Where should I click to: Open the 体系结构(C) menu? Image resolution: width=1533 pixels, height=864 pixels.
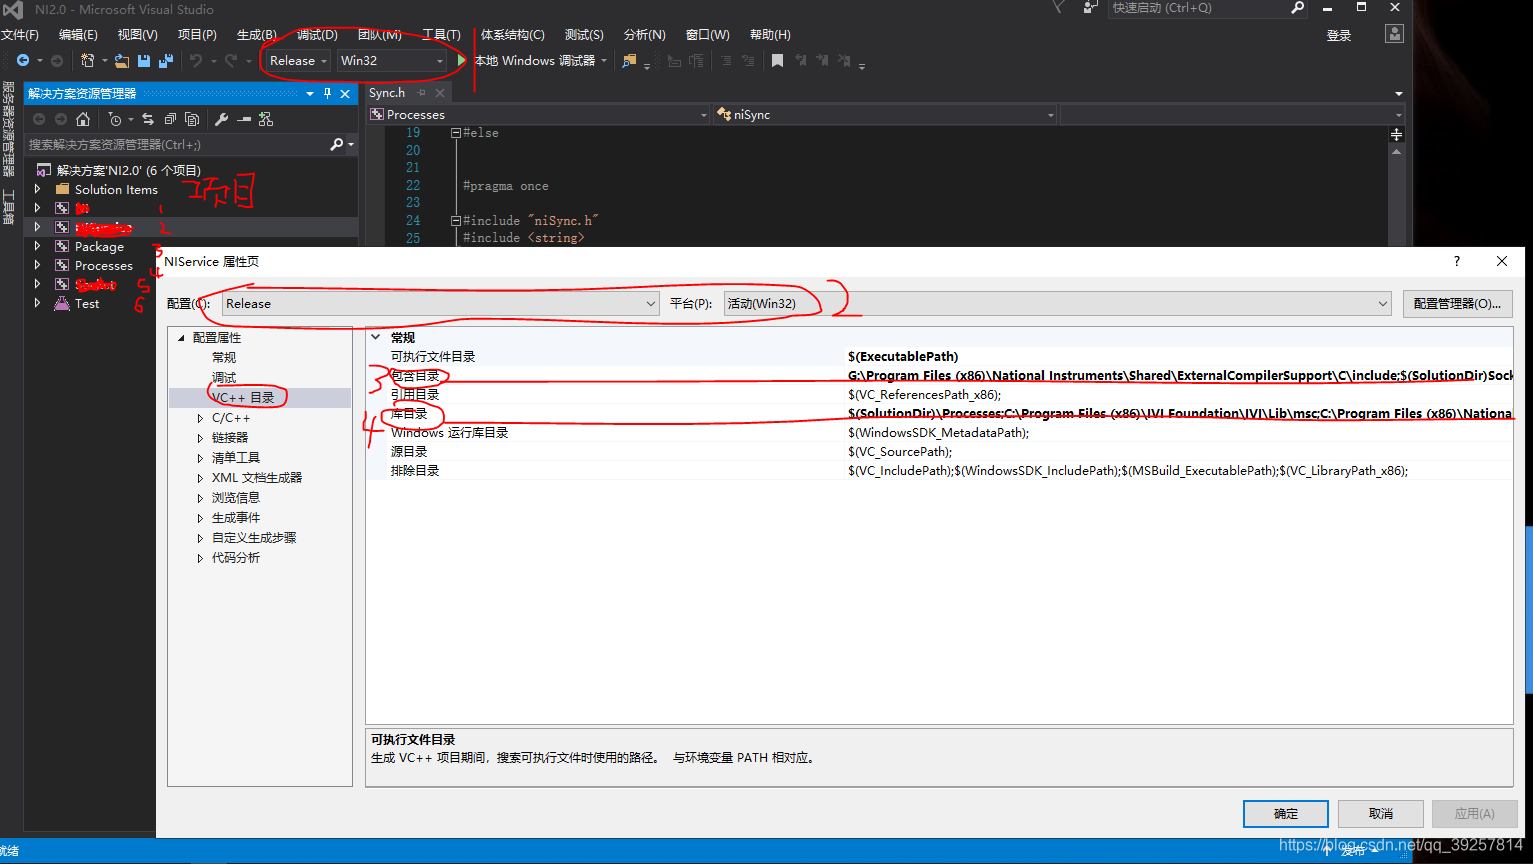pos(513,35)
